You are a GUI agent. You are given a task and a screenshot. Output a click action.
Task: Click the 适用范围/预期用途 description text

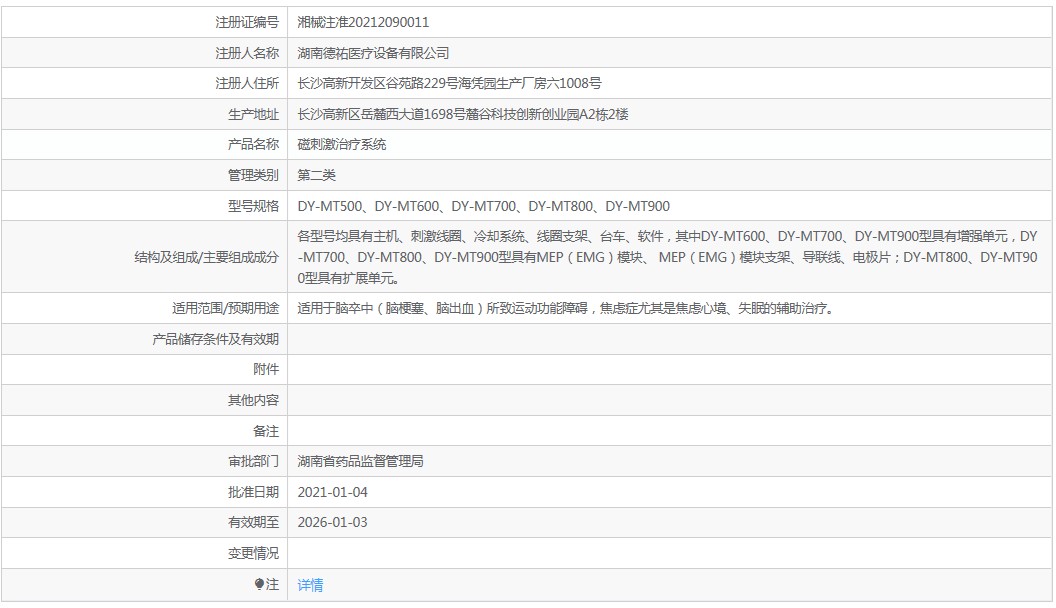coord(565,308)
